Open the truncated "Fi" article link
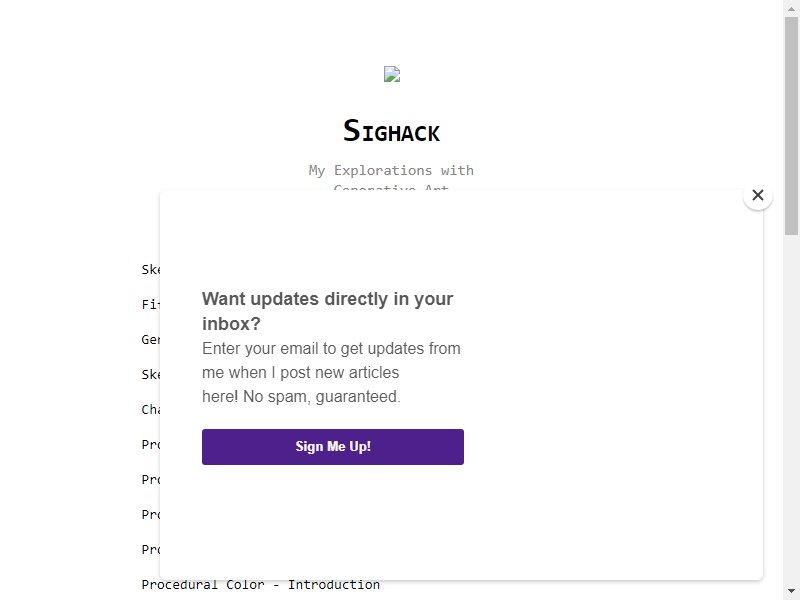This screenshot has width=800, height=600. pos(151,305)
